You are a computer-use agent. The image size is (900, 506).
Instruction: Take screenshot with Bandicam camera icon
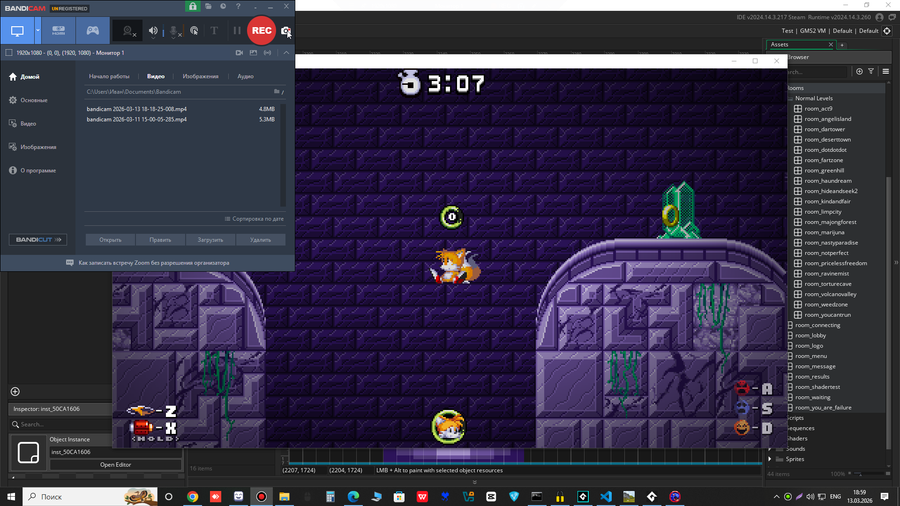pos(286,31)
